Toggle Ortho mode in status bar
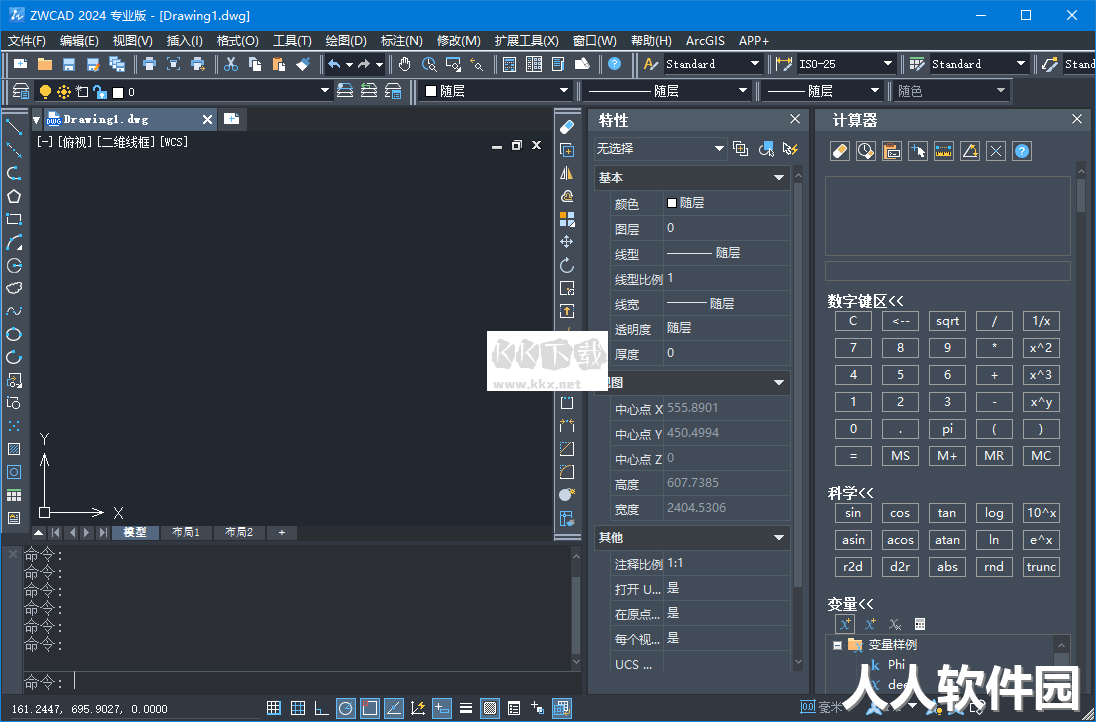 322,708
